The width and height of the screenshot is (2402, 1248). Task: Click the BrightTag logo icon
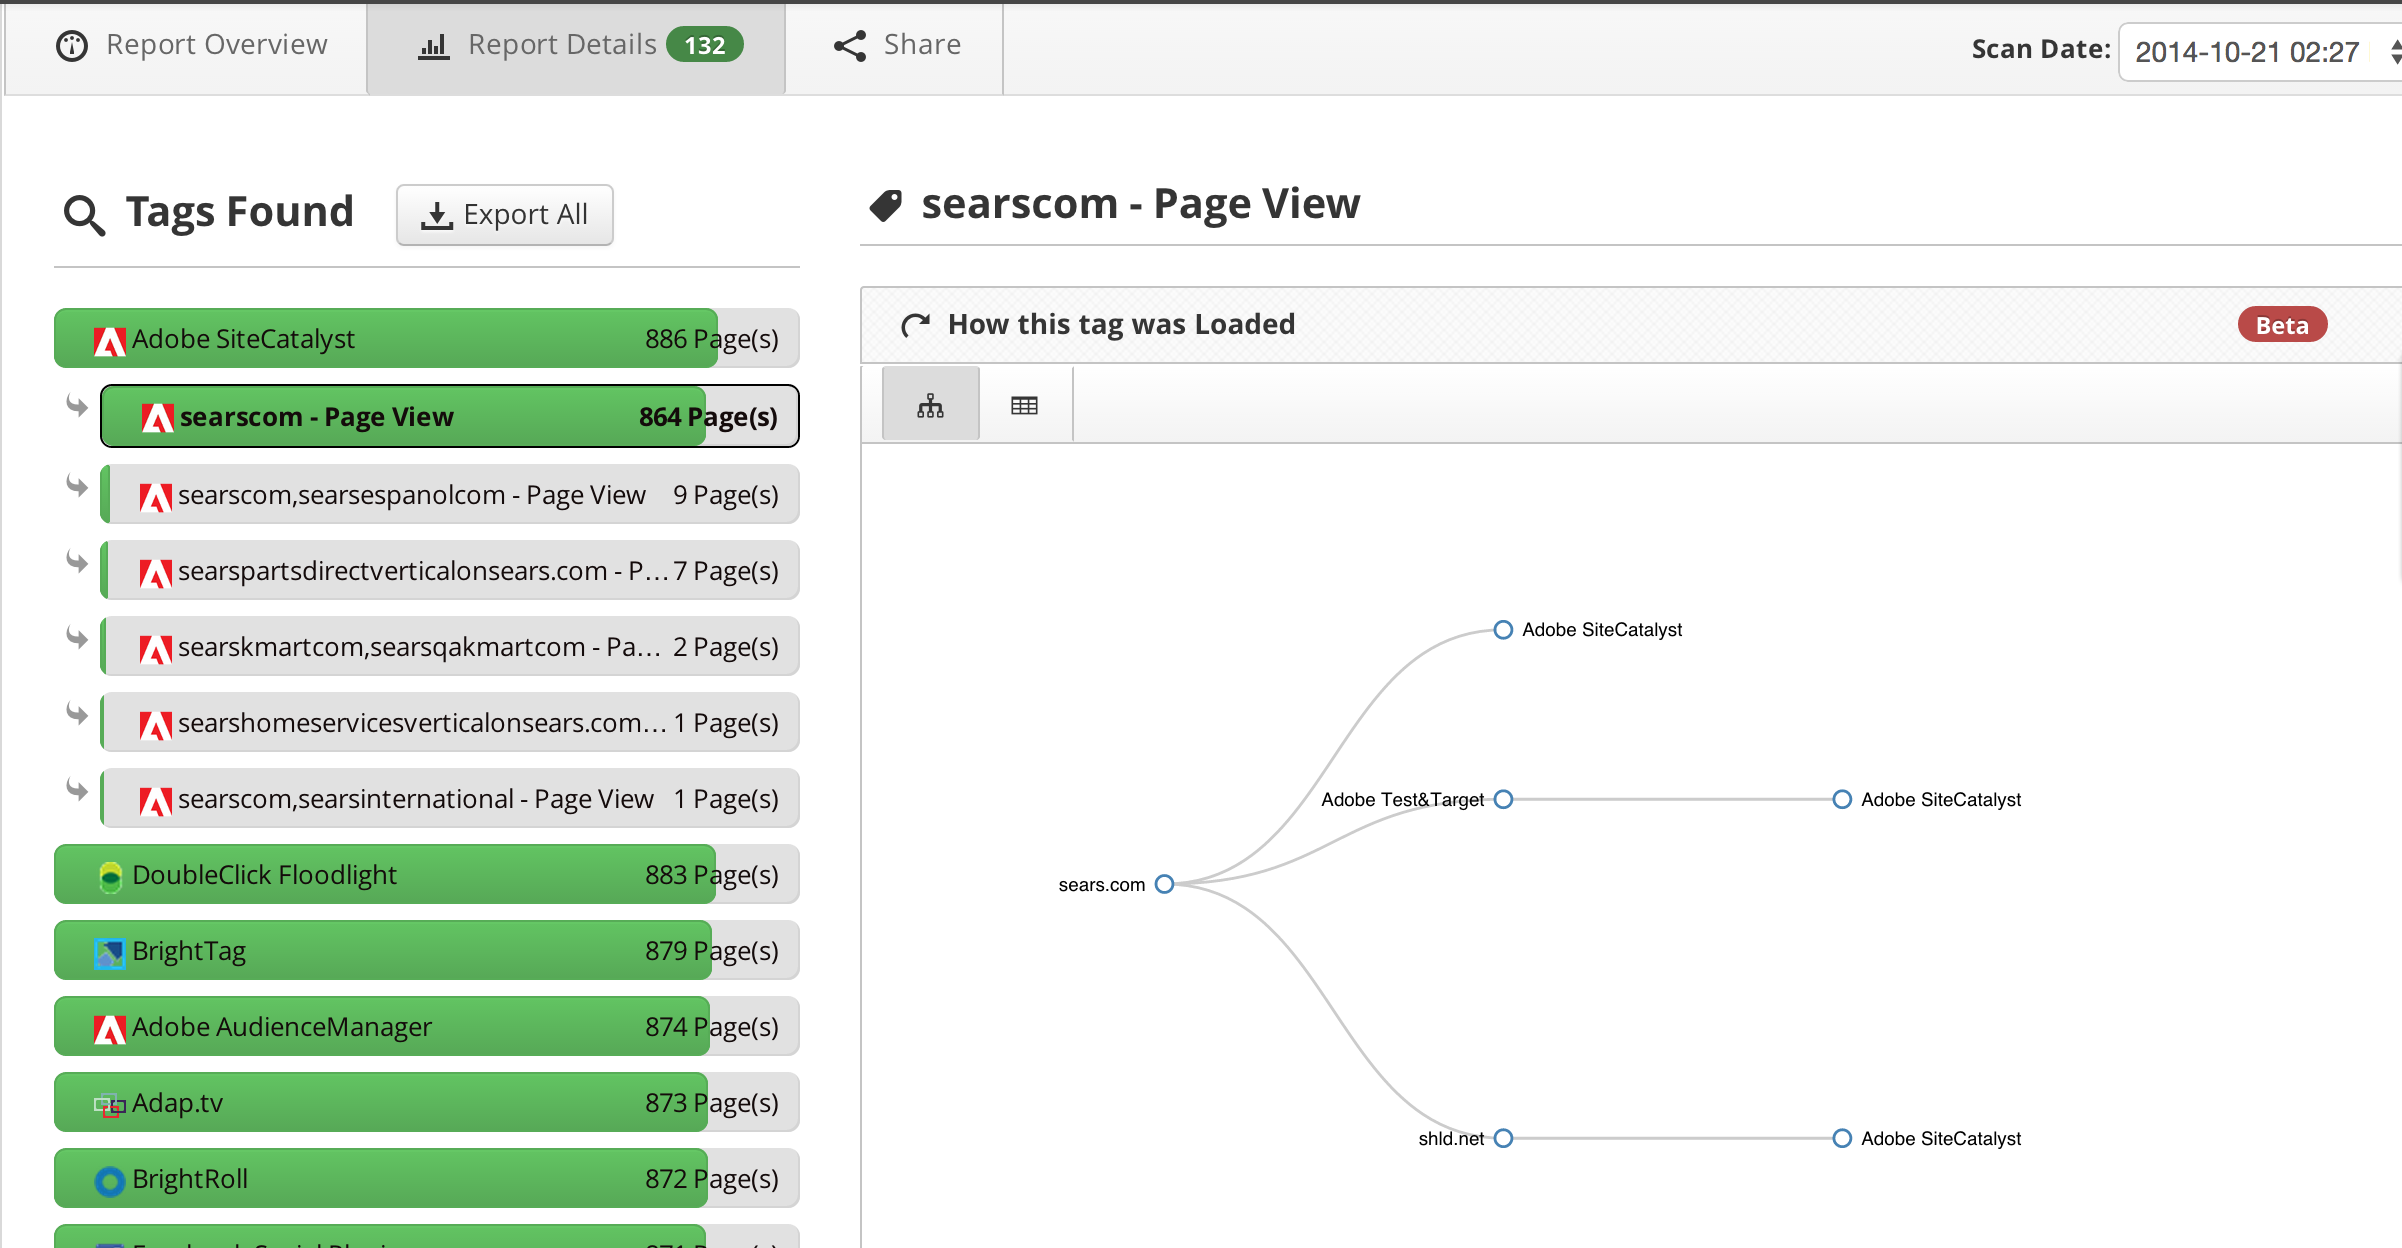[109, 953]
